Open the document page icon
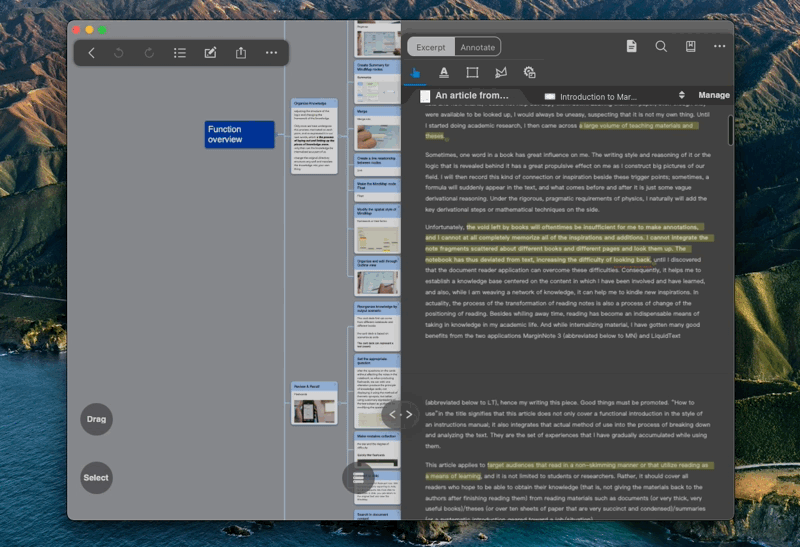 click(x=631, y=46)
